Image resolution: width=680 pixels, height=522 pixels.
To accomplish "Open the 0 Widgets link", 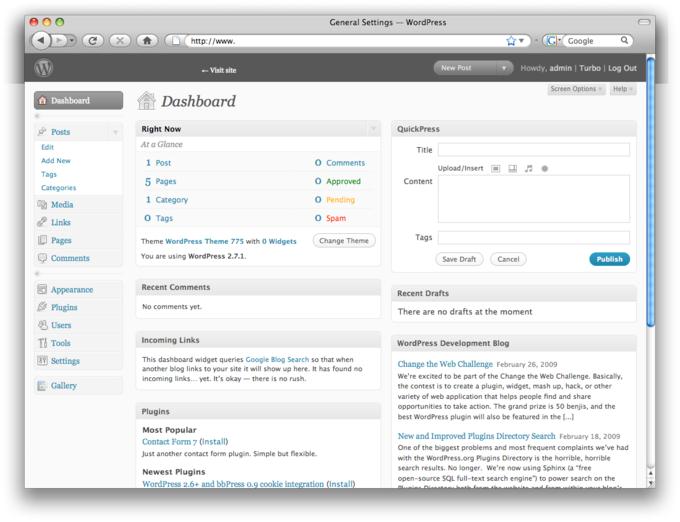I will 279,241.
